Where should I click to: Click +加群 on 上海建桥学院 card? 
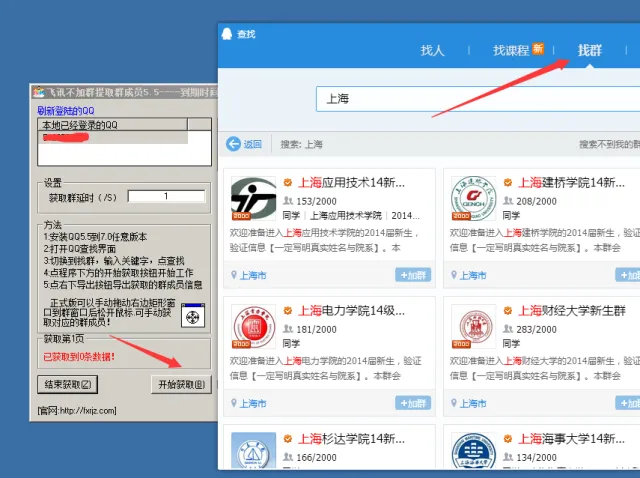tap(628, 275)
